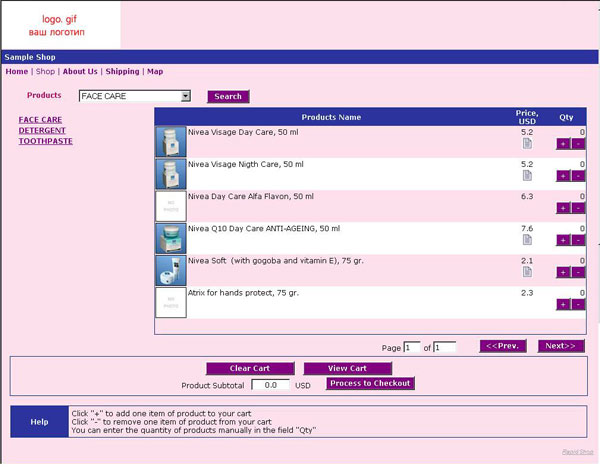This screenshot has width=600, height=476.
Task: Click the View Cart button
Action: coord(347,368)
